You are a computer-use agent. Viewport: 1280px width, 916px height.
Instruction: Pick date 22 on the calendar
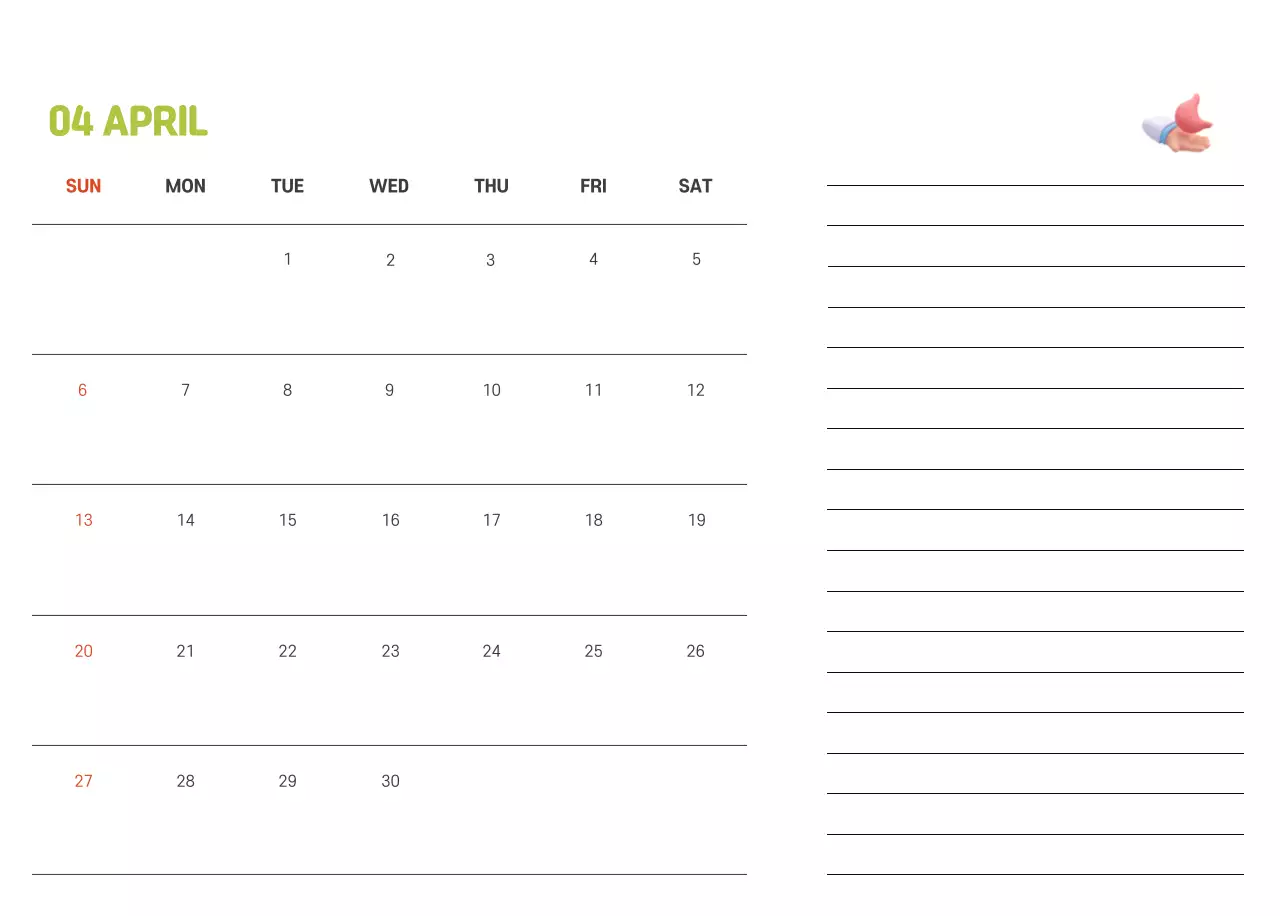[287, 651]
